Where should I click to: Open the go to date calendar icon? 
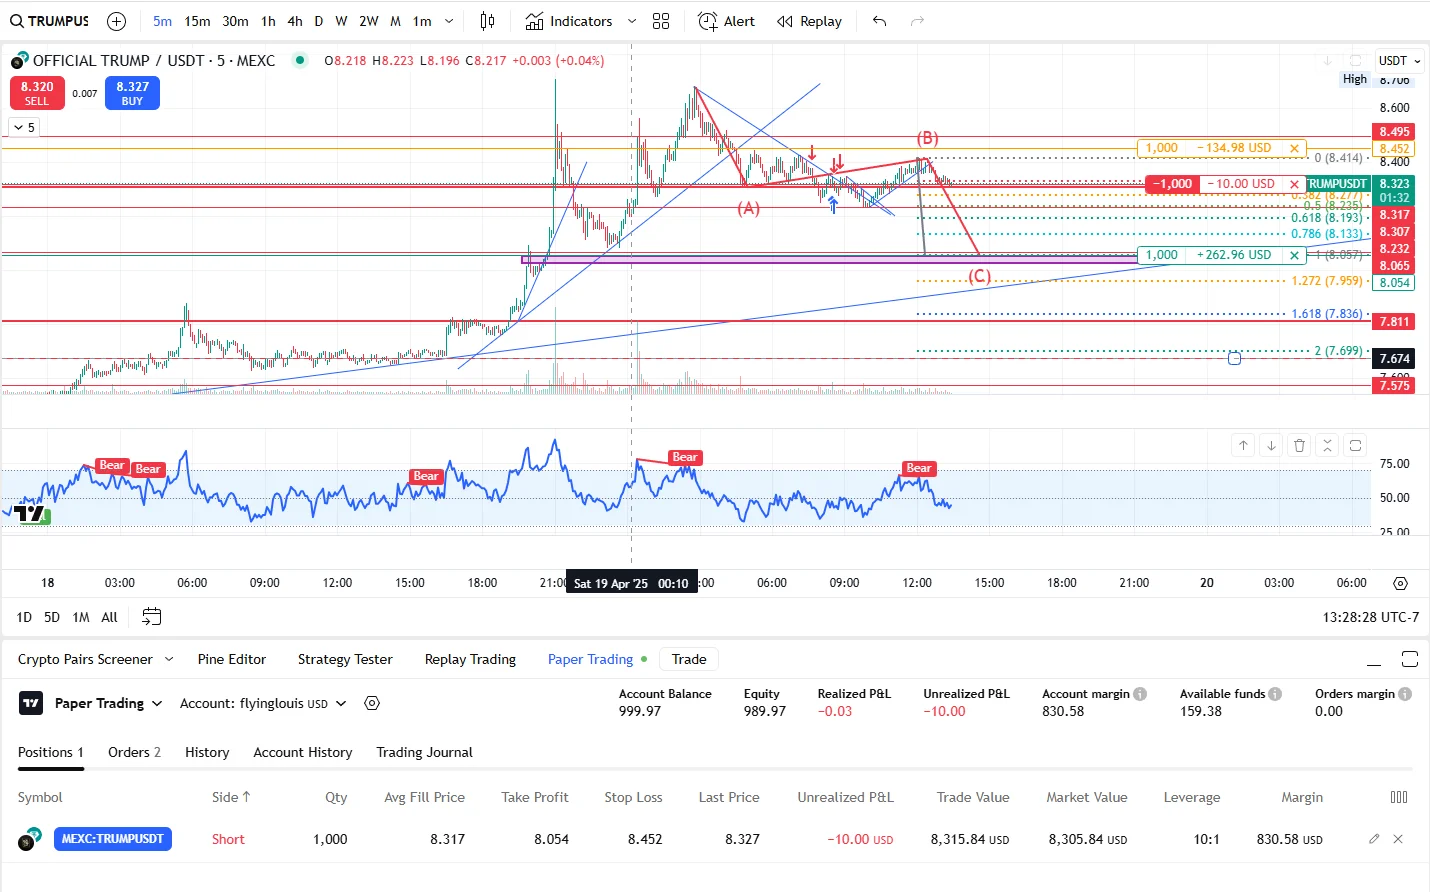151,617
